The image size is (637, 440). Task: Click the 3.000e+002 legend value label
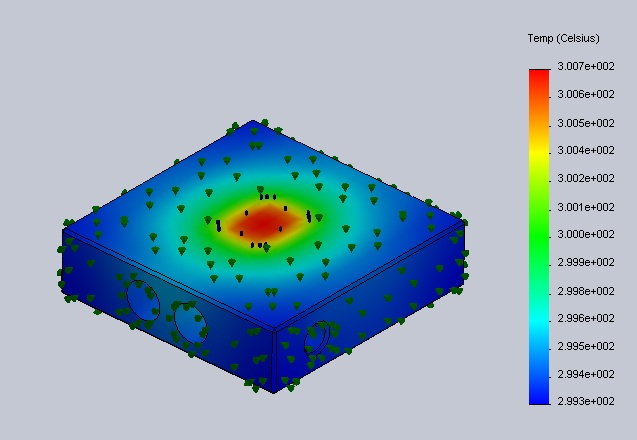tap(585, 234)
